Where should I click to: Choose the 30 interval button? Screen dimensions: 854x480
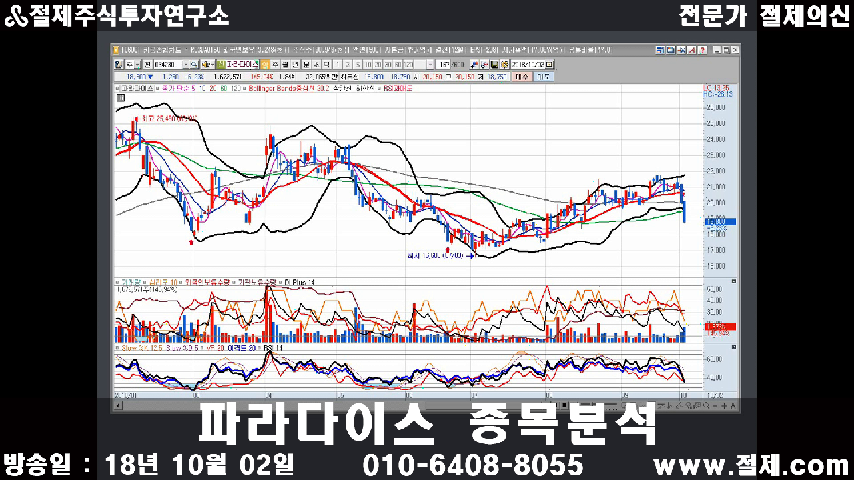click(x=388, y=64)
